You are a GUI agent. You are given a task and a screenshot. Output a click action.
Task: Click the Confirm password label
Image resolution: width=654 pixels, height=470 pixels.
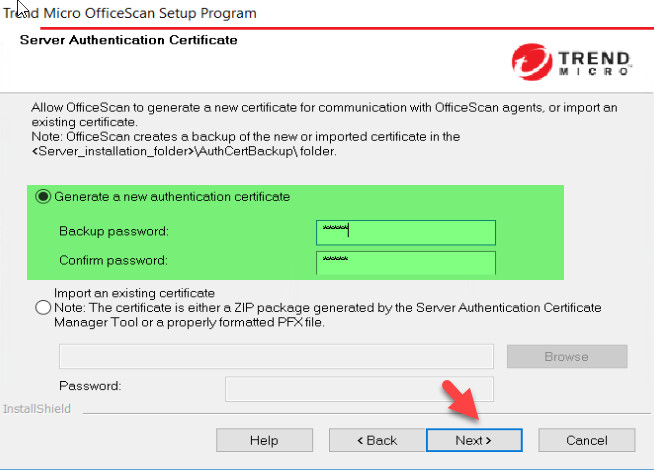(x=113, y=260)
